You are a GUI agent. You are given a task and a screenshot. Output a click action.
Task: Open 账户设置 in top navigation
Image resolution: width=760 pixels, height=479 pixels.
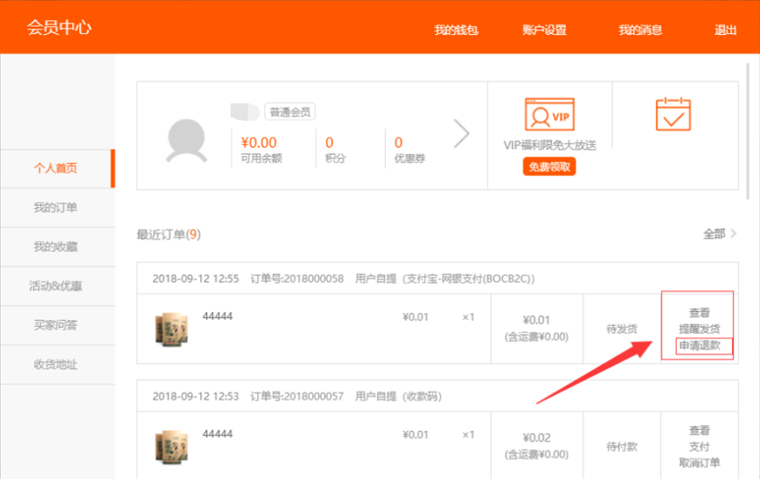pyautogui.click(x=544, y=29)
